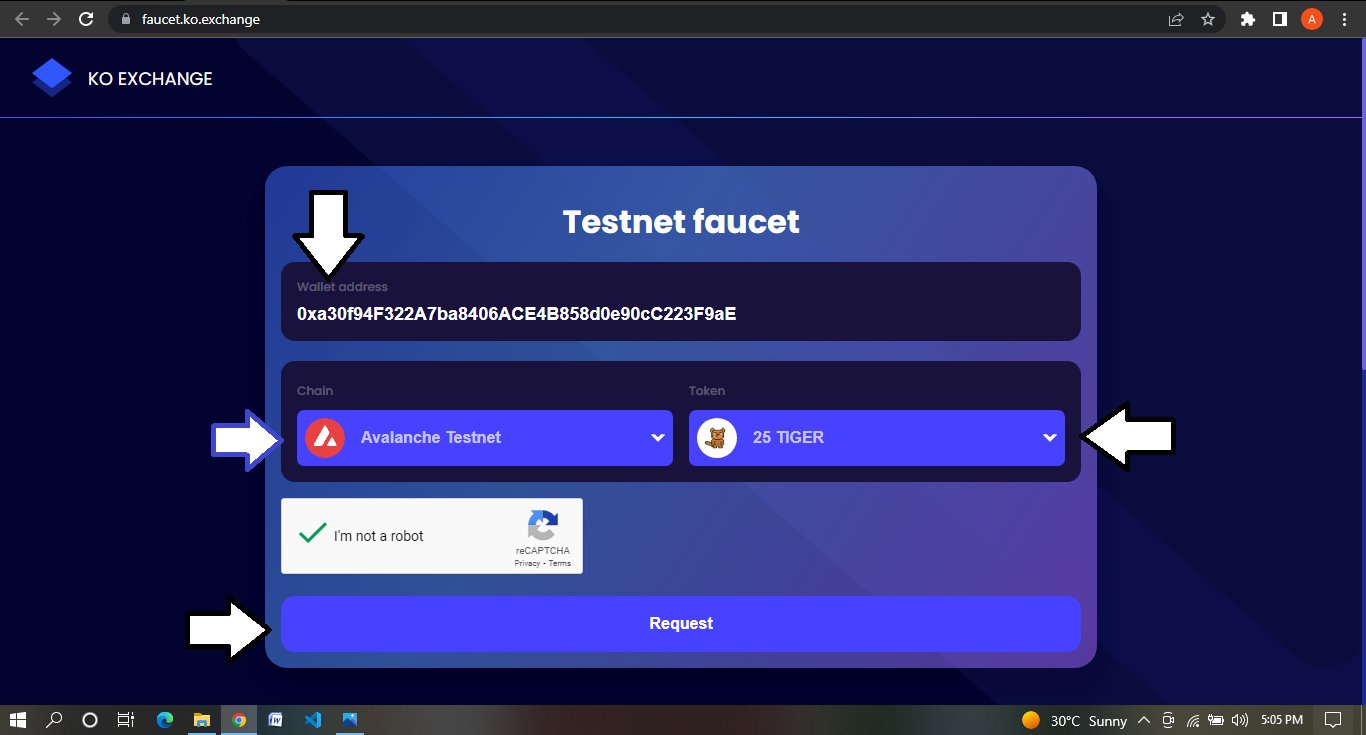The image size is (1366, 735).
Task: Go back in the browser
Action: pos(22,19)
